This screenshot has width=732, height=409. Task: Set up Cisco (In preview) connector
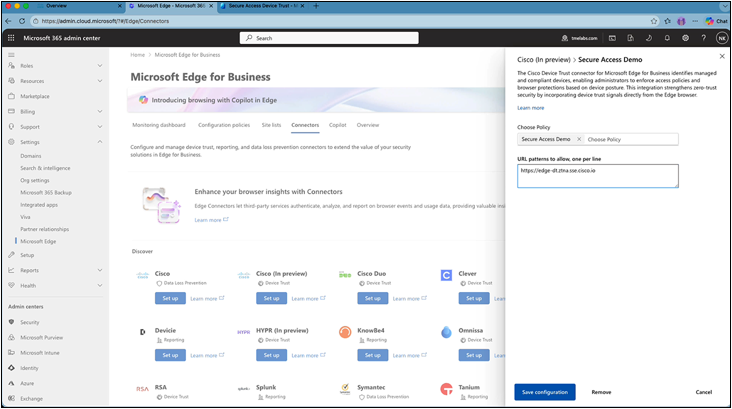point(271,298)
